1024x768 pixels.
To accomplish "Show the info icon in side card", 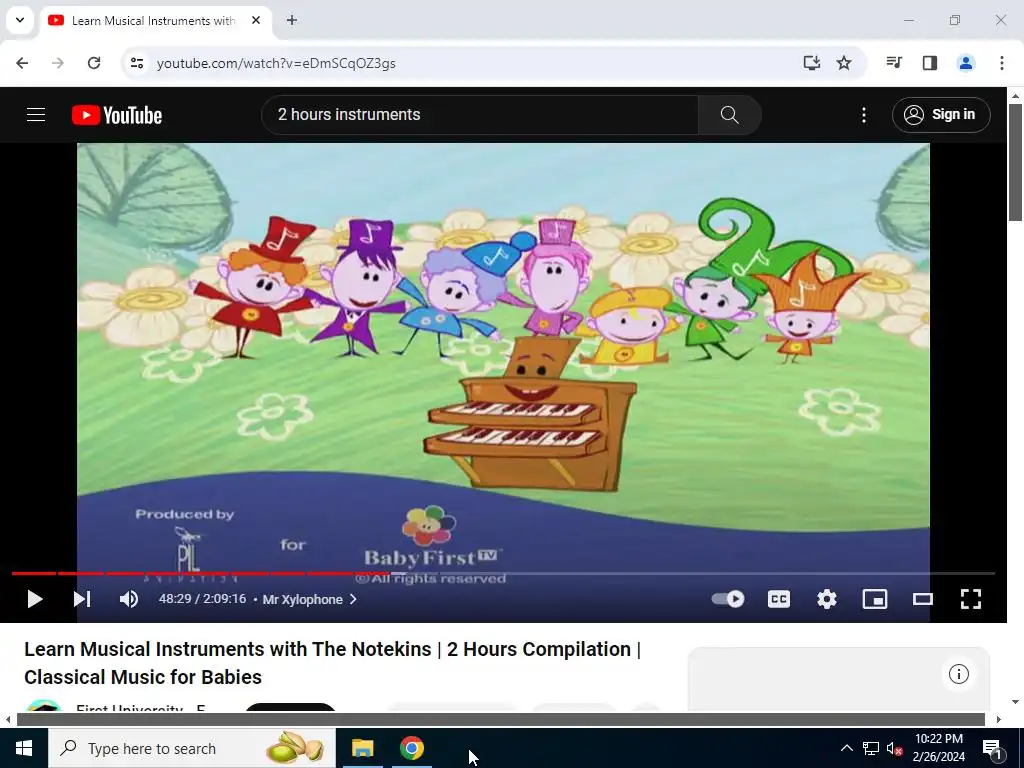I will coord(959,674).
